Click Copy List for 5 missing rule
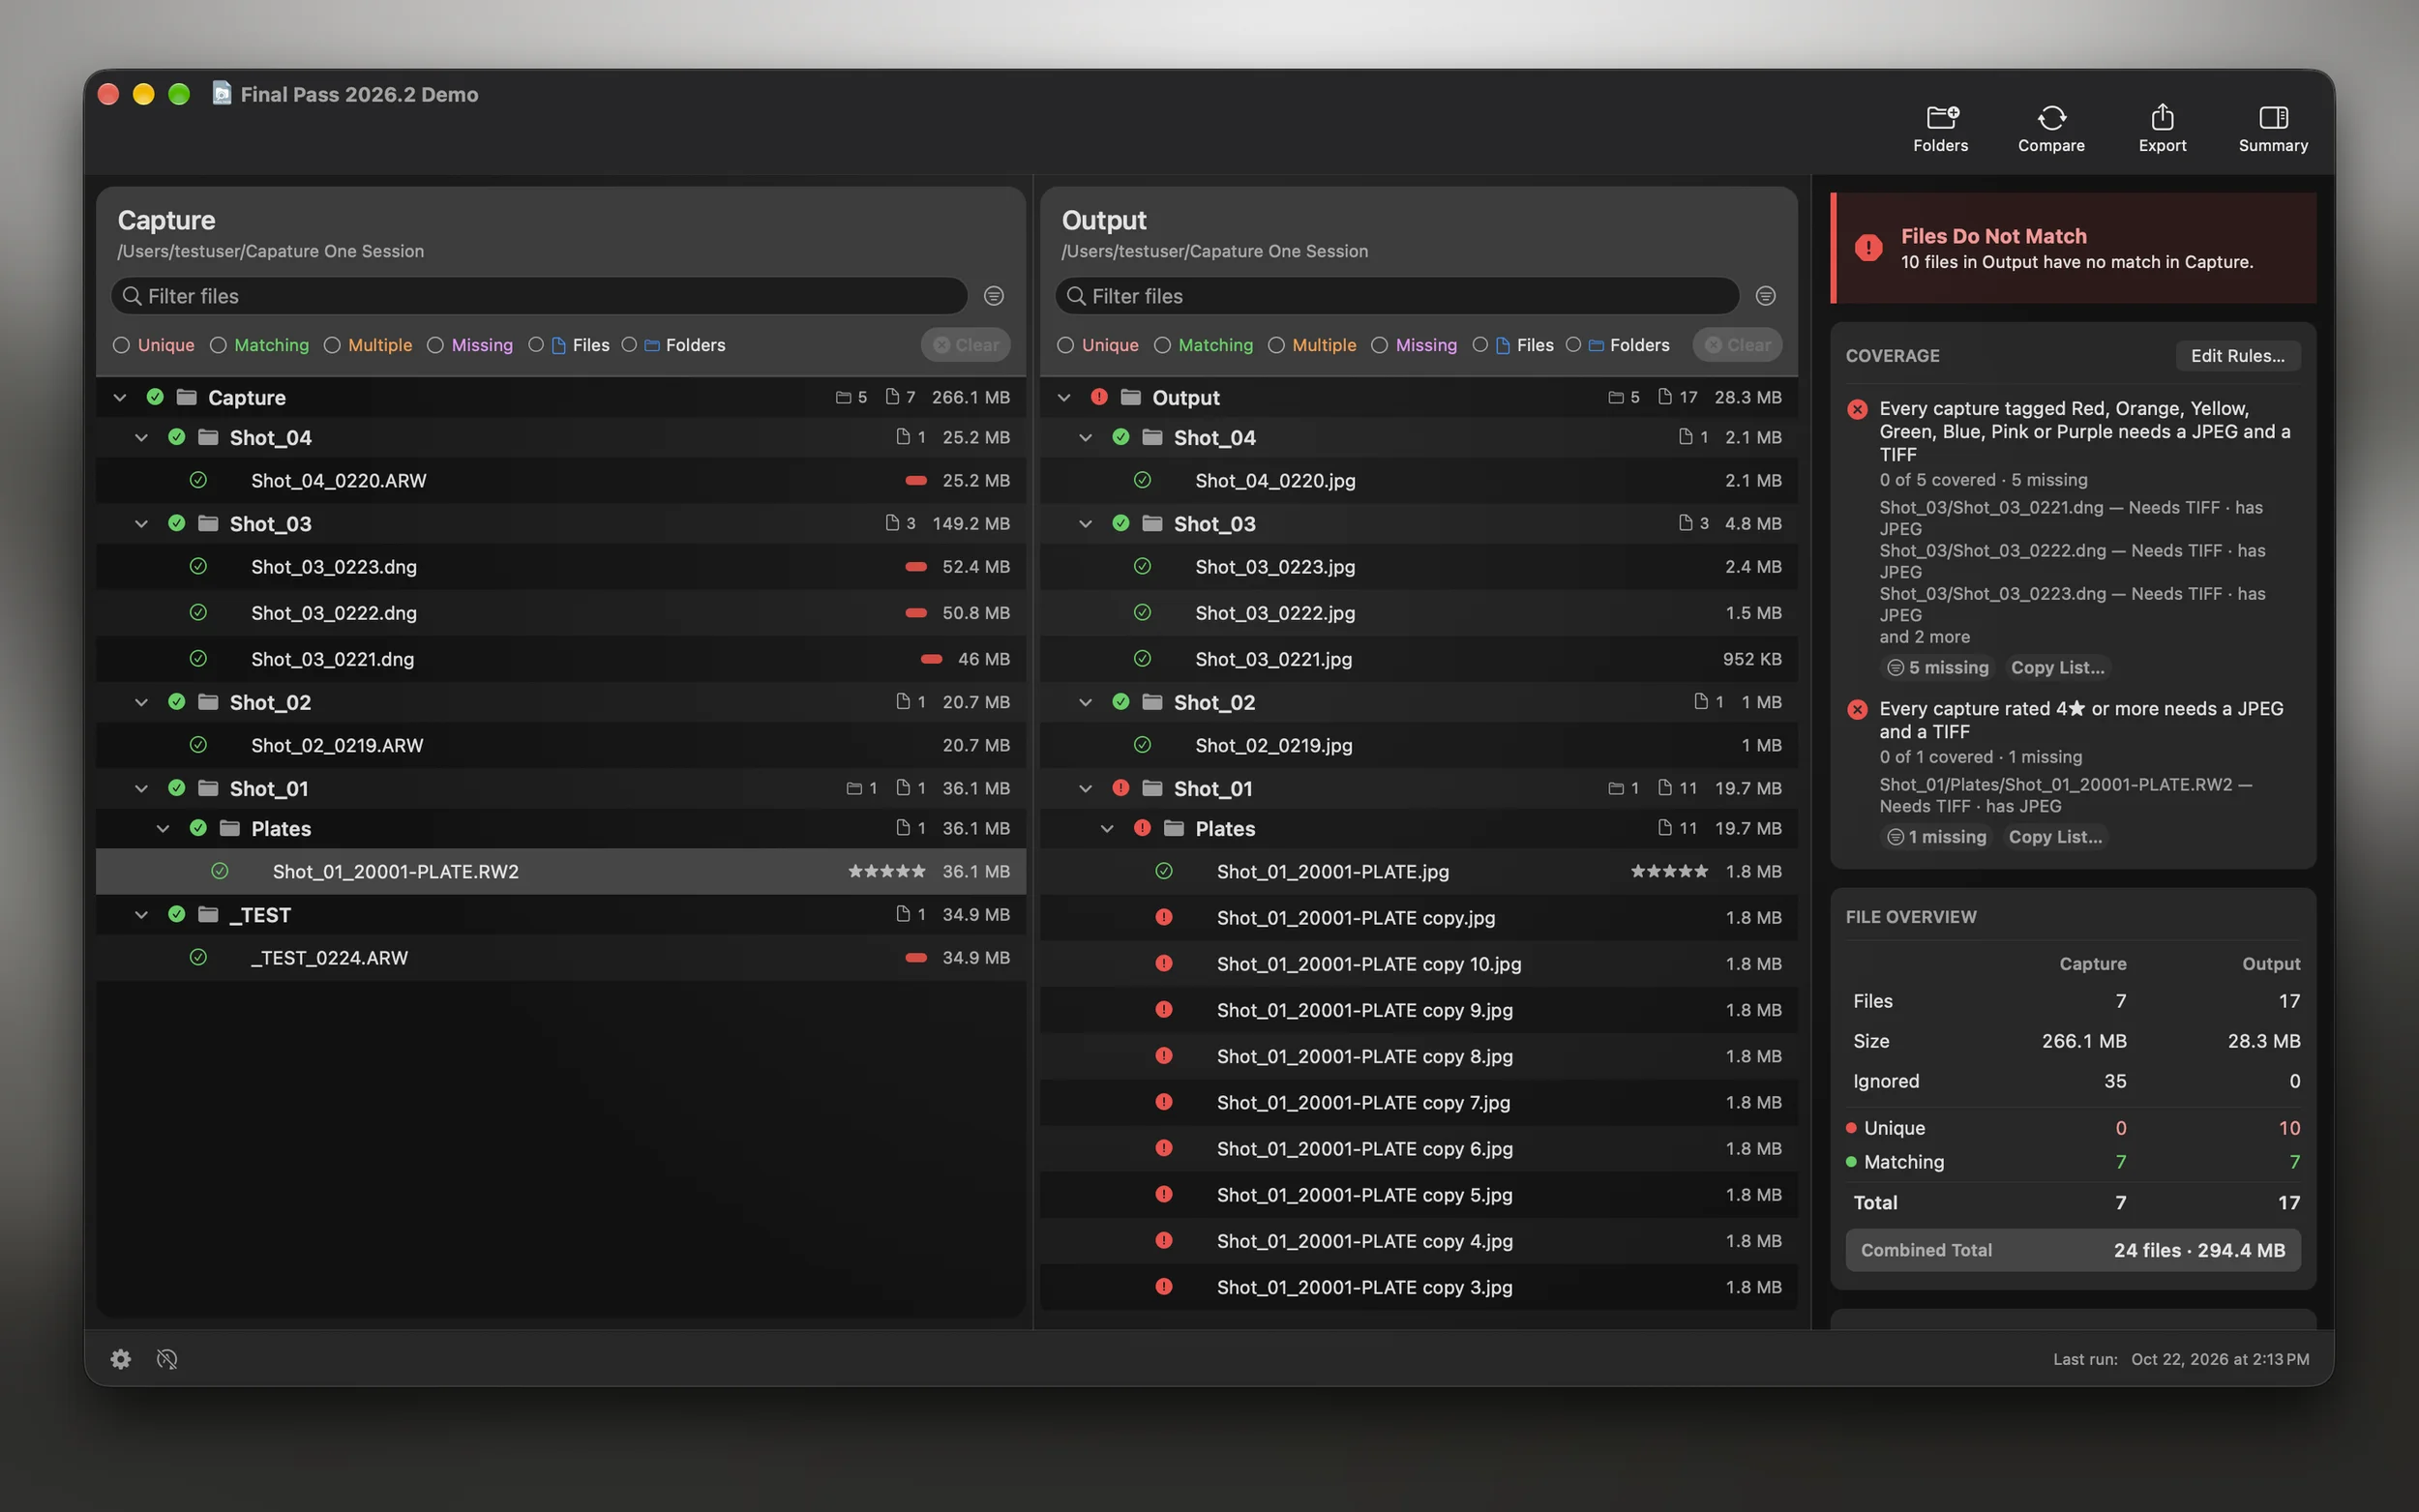The image size is (2419, 1512). pyautogui.click(x=2057, y=667)
